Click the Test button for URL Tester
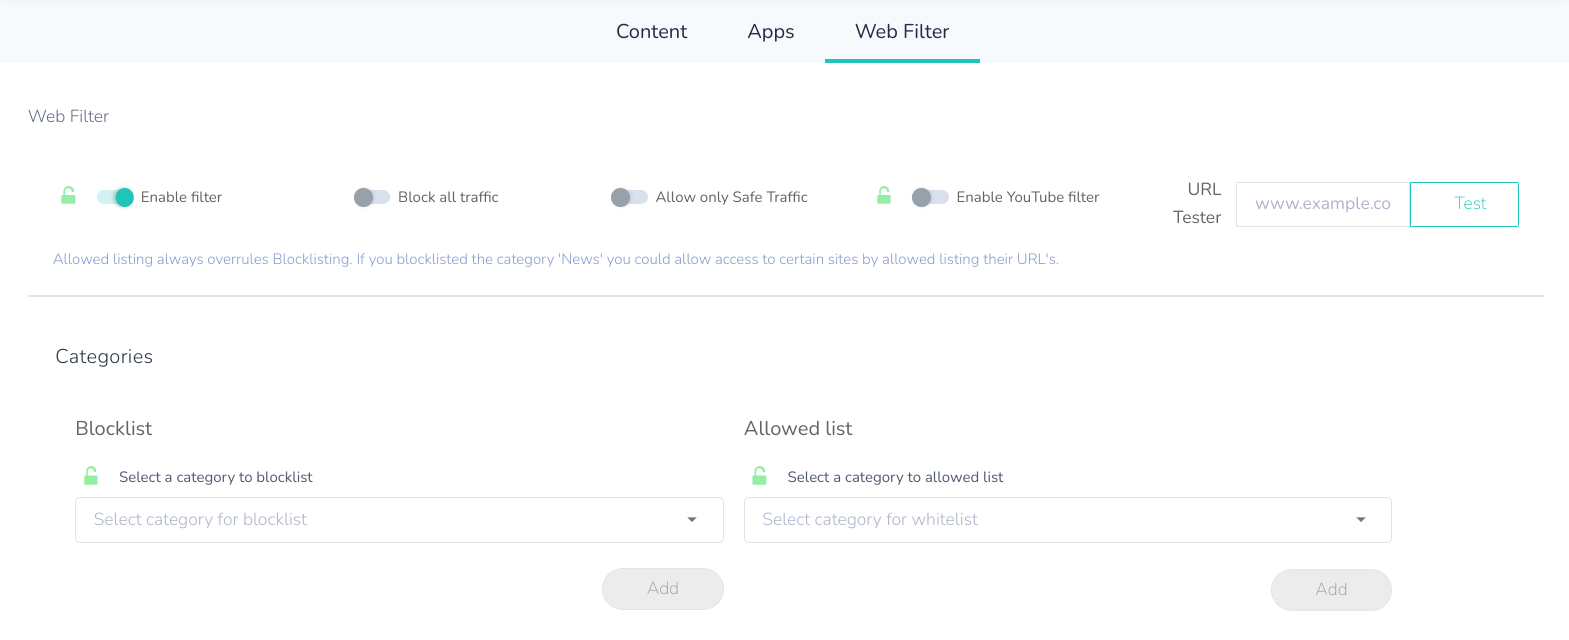 coord(1464,204)
